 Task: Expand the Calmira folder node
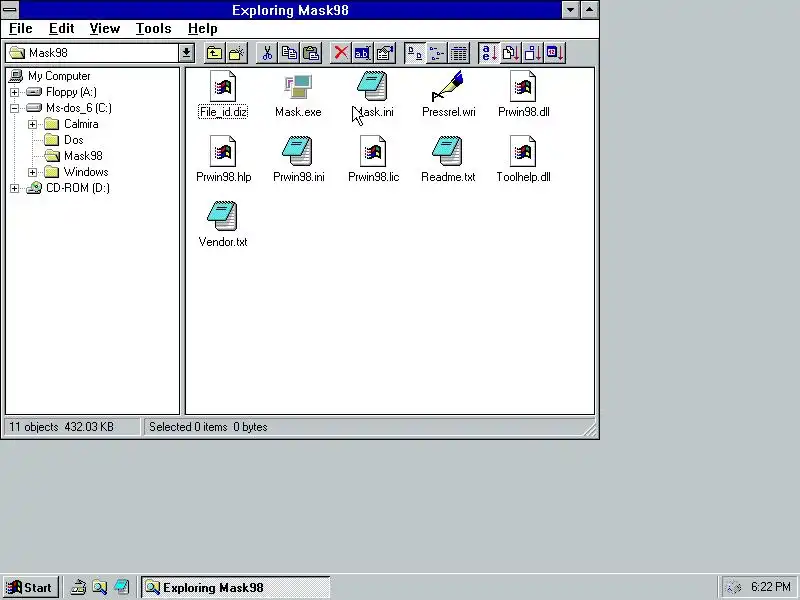[x=32, y=124]
